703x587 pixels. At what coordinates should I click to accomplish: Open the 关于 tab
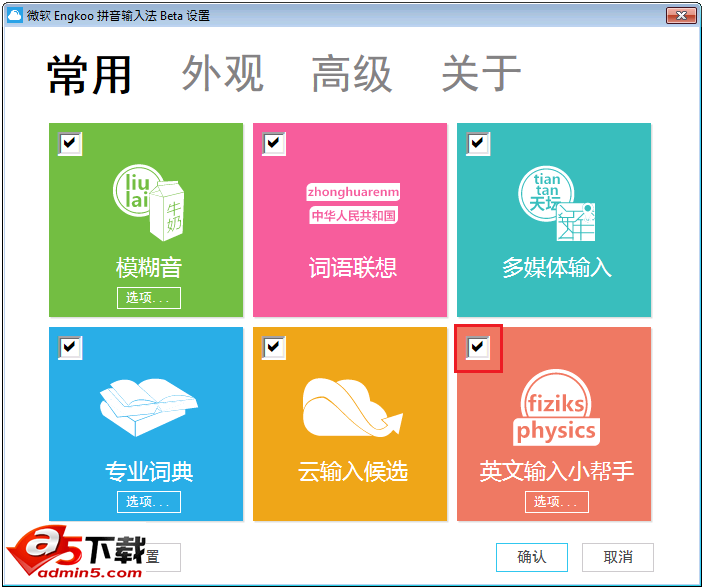click(x=481, y=74)
